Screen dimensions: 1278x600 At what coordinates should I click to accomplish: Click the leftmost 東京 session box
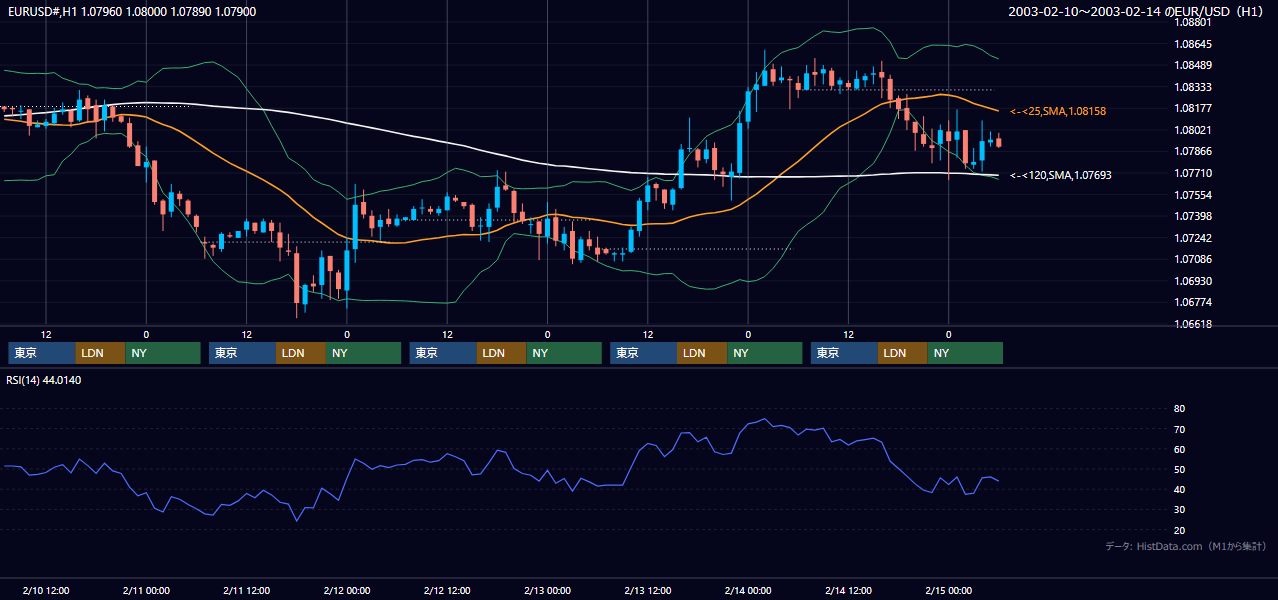[x=42, y=353]
